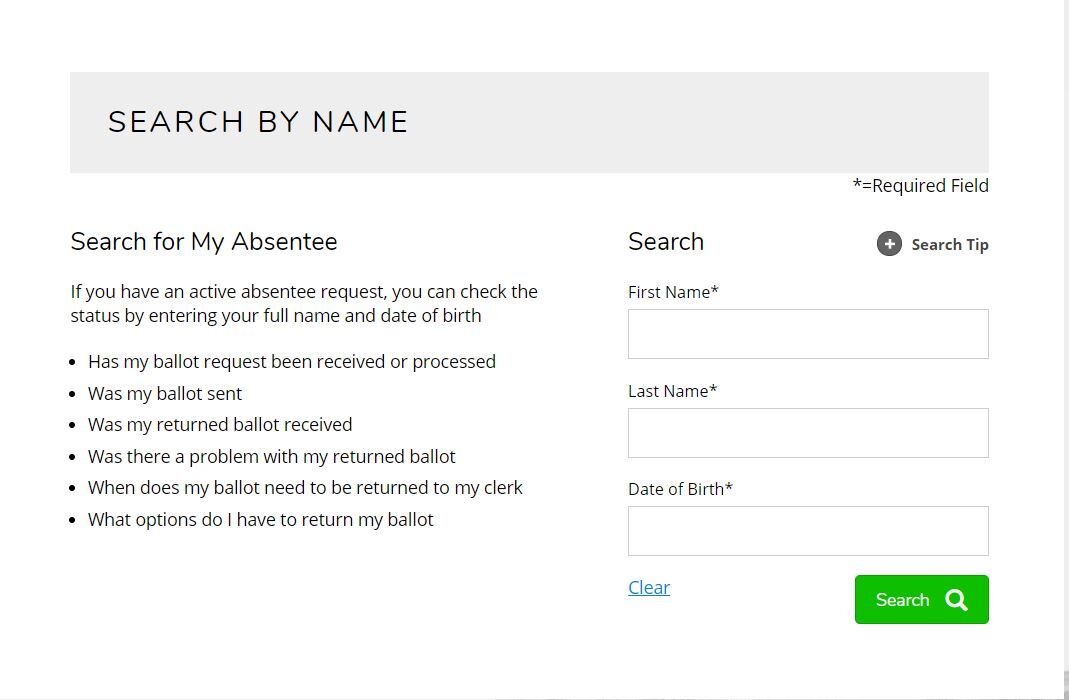
Task: Click the bullet about returning my ballot options
Action: pos(260,519)
